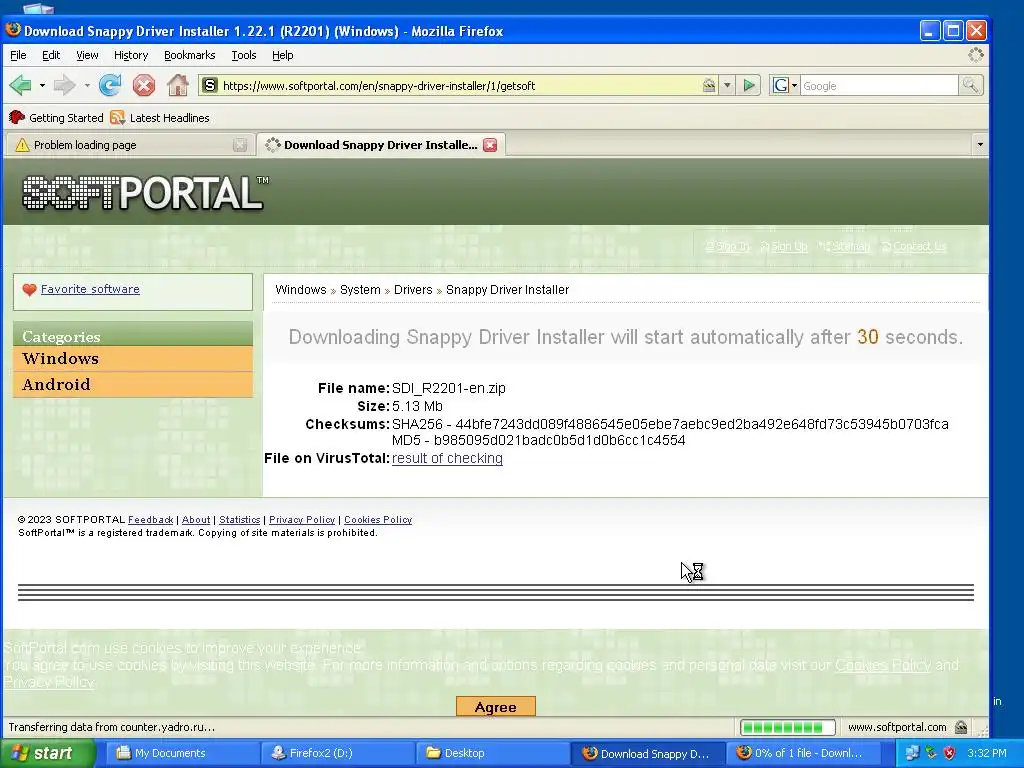
Task: Click the Go green arrow button
Action: [749, 86]
